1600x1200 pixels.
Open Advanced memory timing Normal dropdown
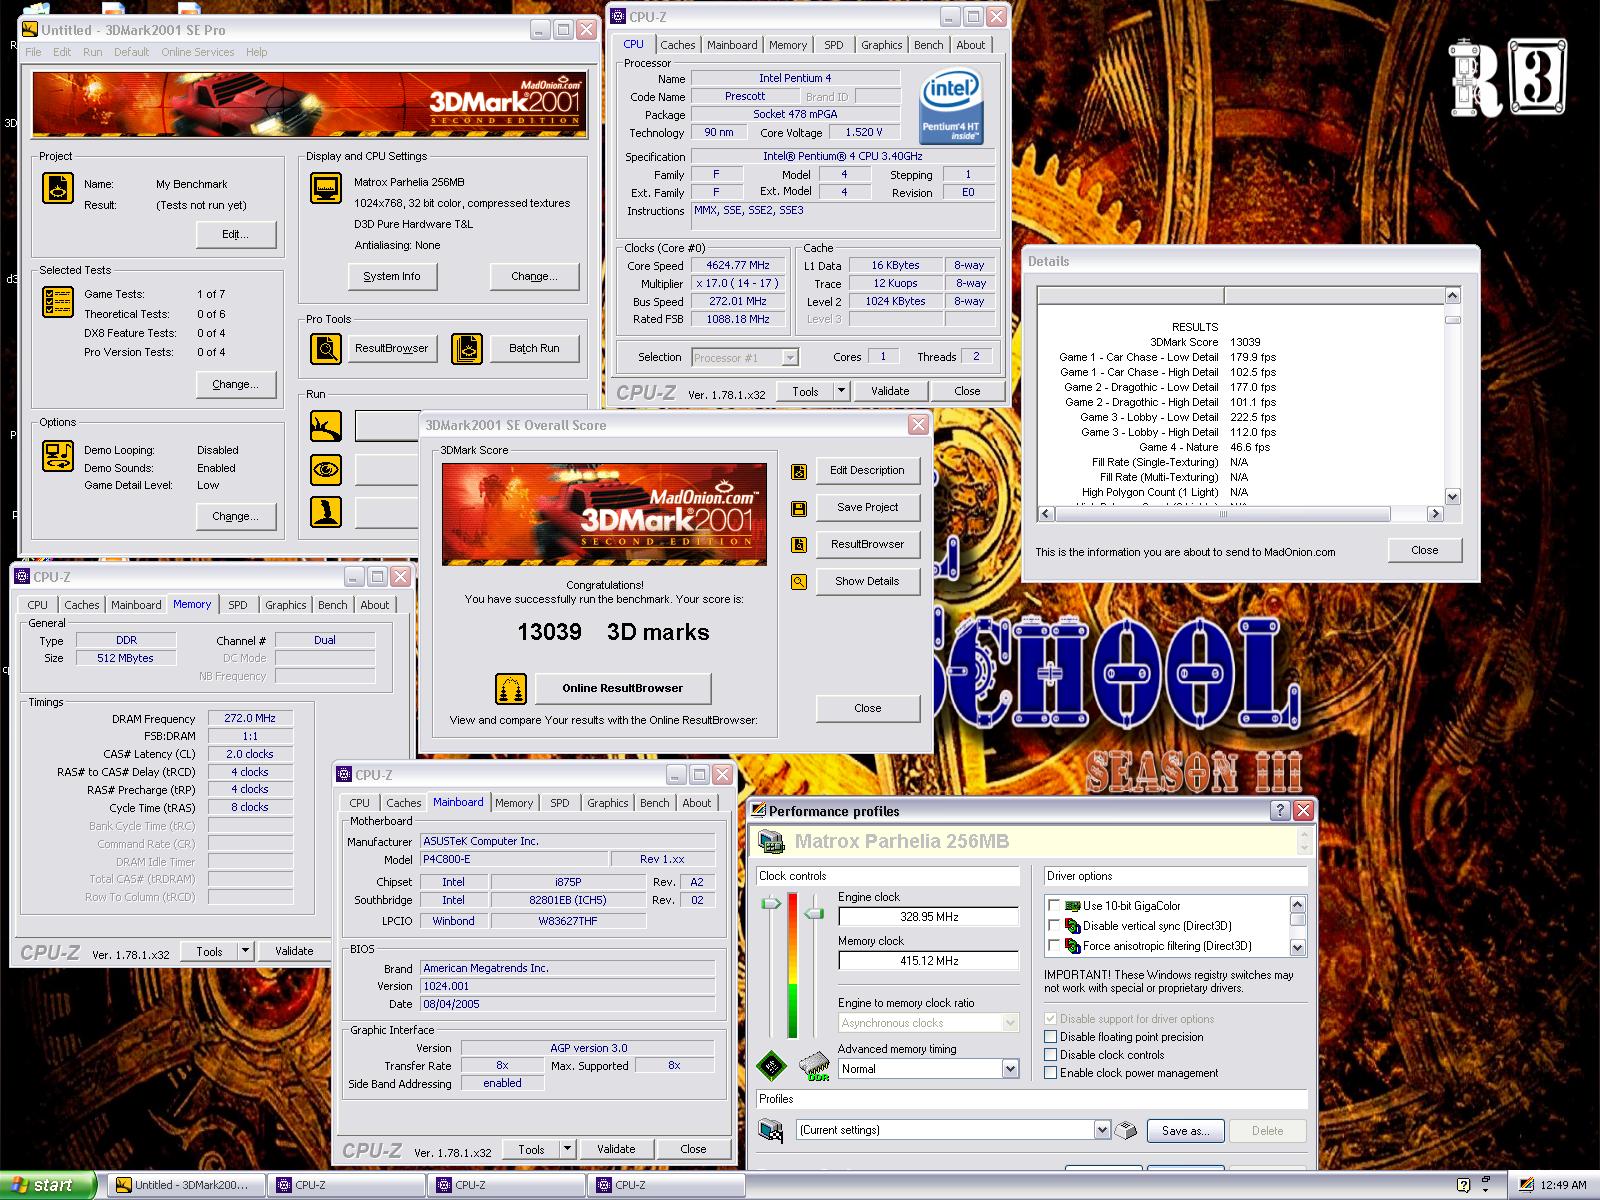1010,1069
